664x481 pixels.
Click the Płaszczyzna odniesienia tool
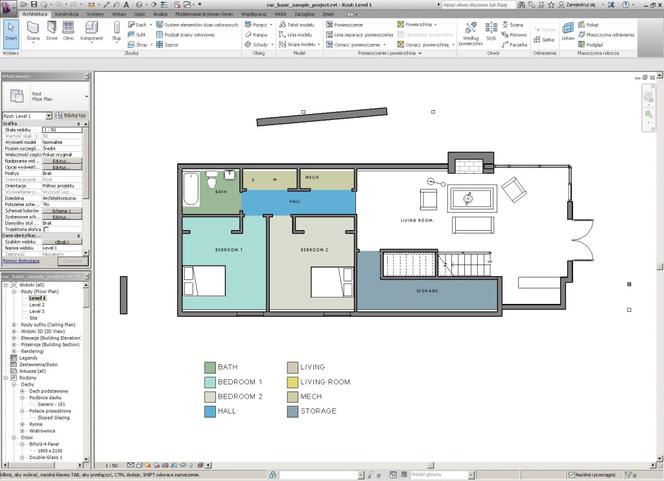606,35
